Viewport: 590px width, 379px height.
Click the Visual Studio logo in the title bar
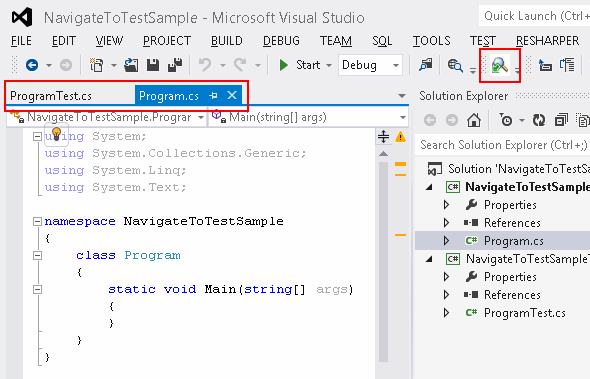point(22,17)
